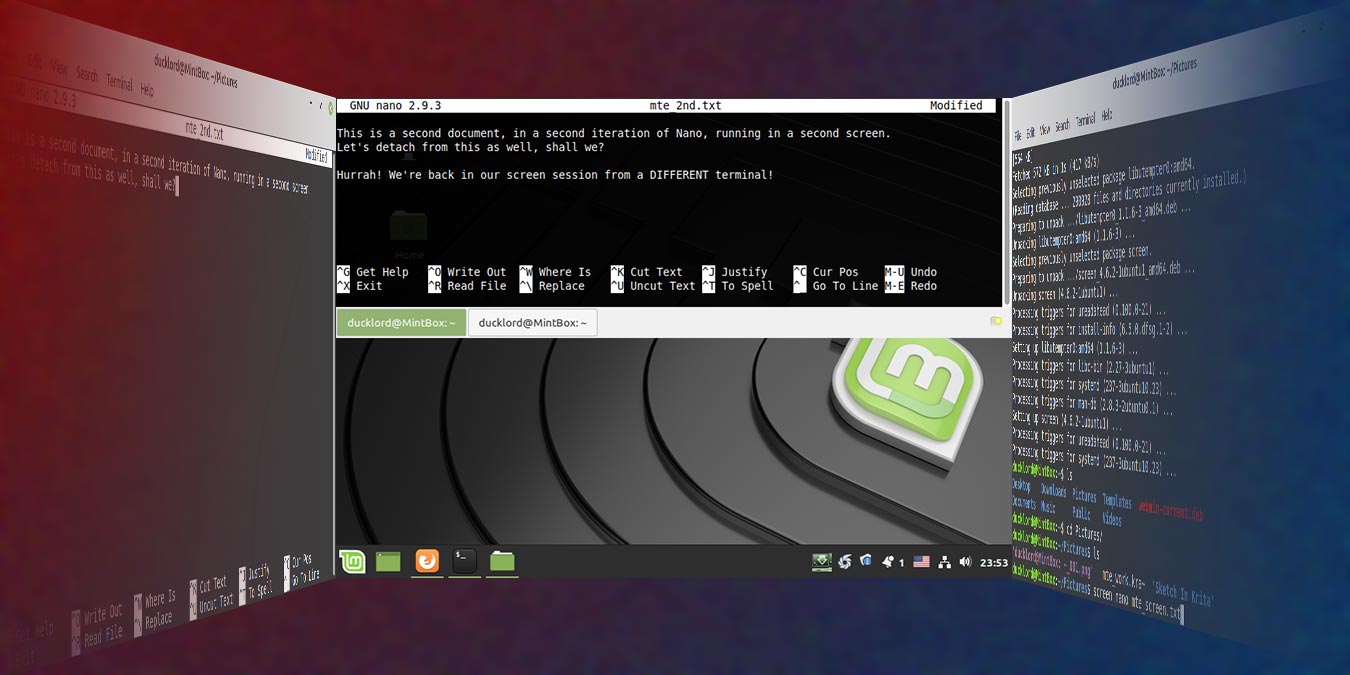
Task: Toggle show desktop on the panel
Action: (387, 561)
